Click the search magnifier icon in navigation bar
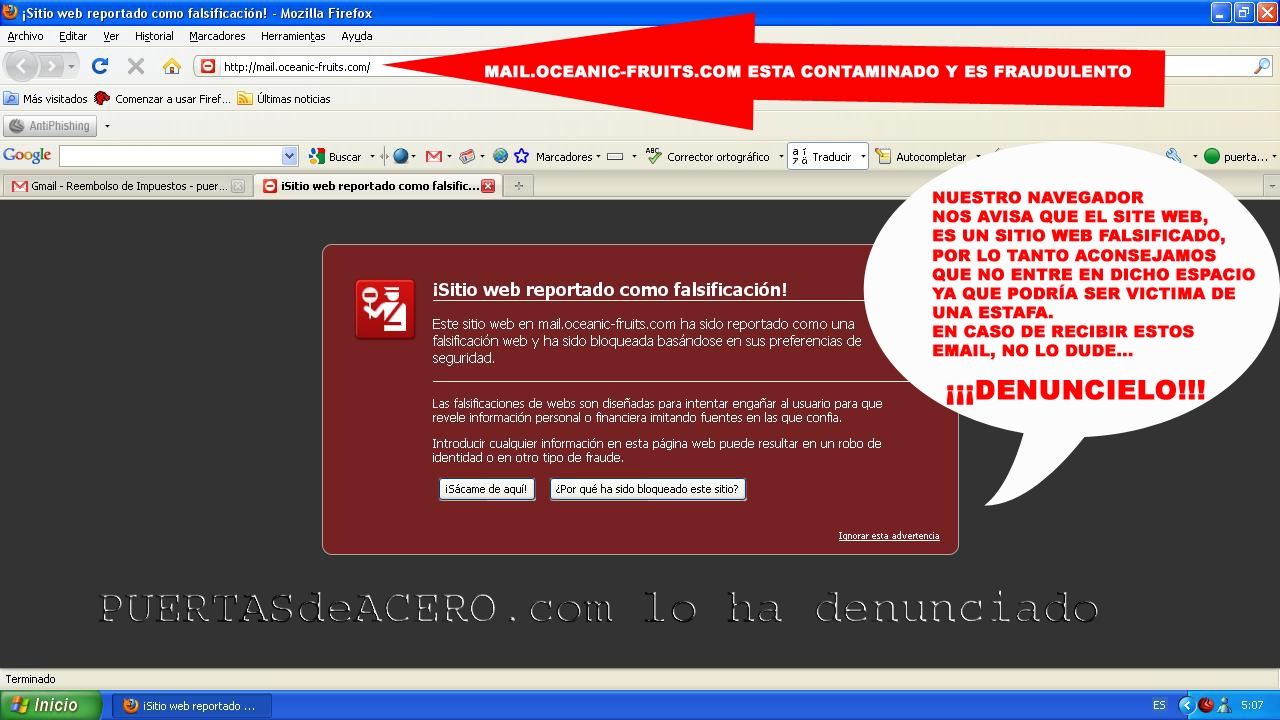1280x720 pixels. tap(1262, 66)
